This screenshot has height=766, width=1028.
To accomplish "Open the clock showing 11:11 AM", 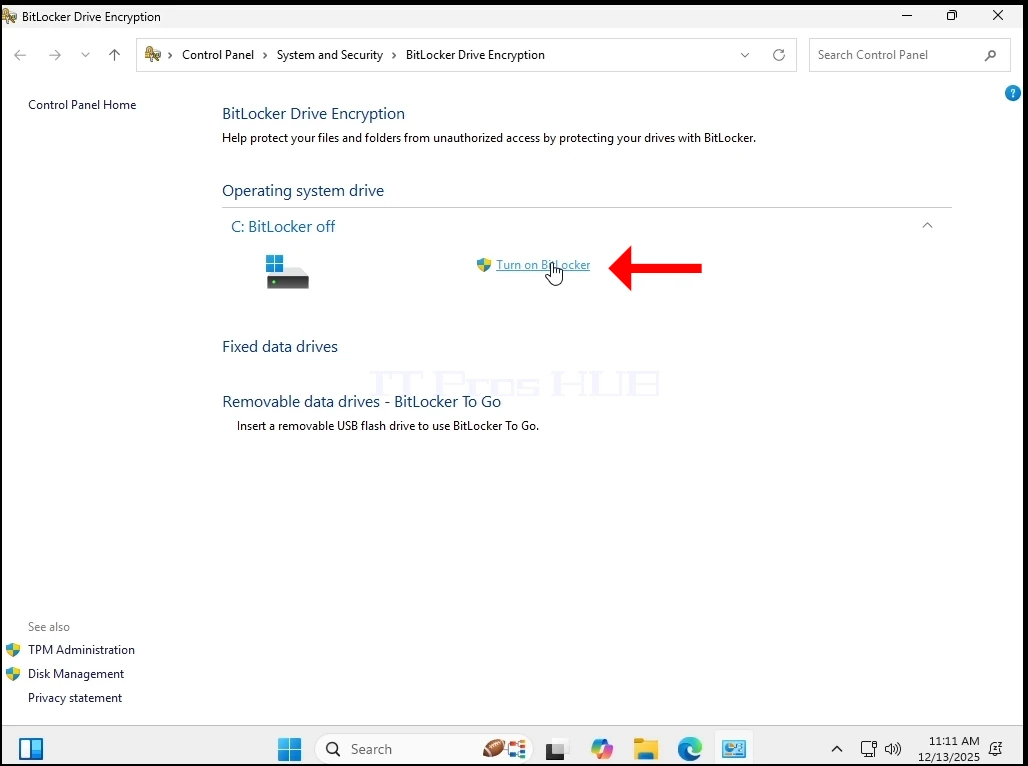I will tap(949, 749).
